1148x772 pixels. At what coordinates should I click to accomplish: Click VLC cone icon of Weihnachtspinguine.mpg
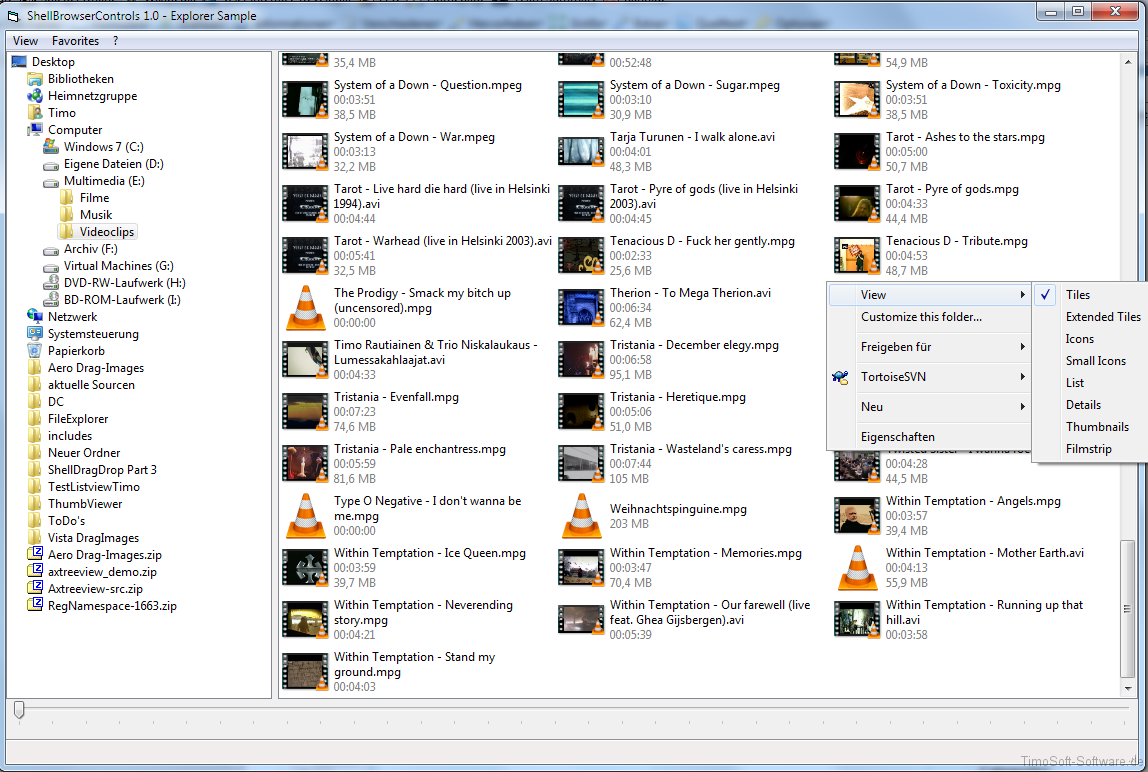[x=581, y=516]
